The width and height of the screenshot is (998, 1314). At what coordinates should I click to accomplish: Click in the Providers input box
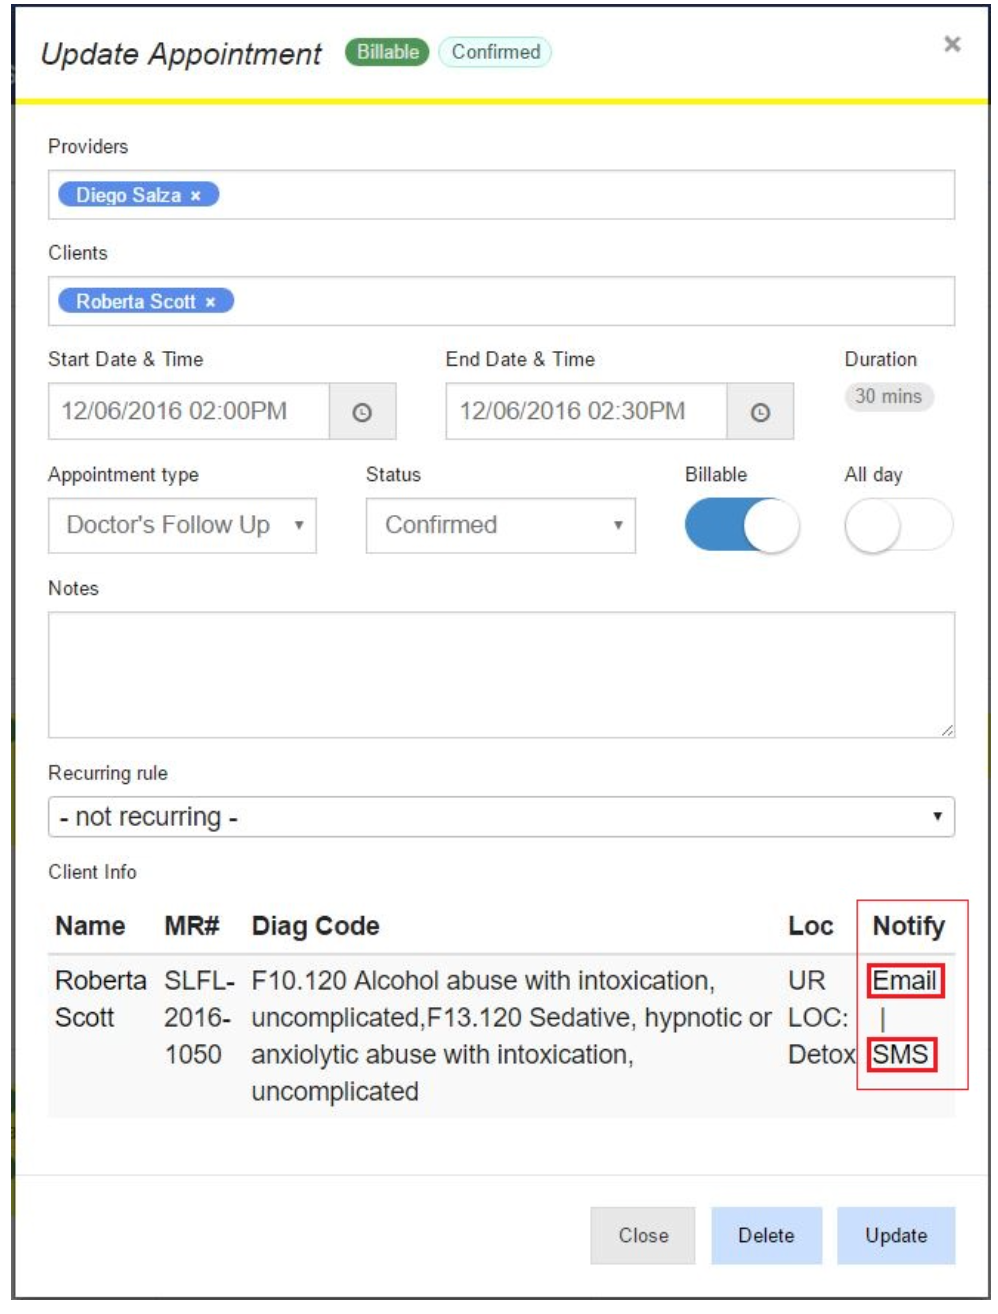tap(580, 195)
